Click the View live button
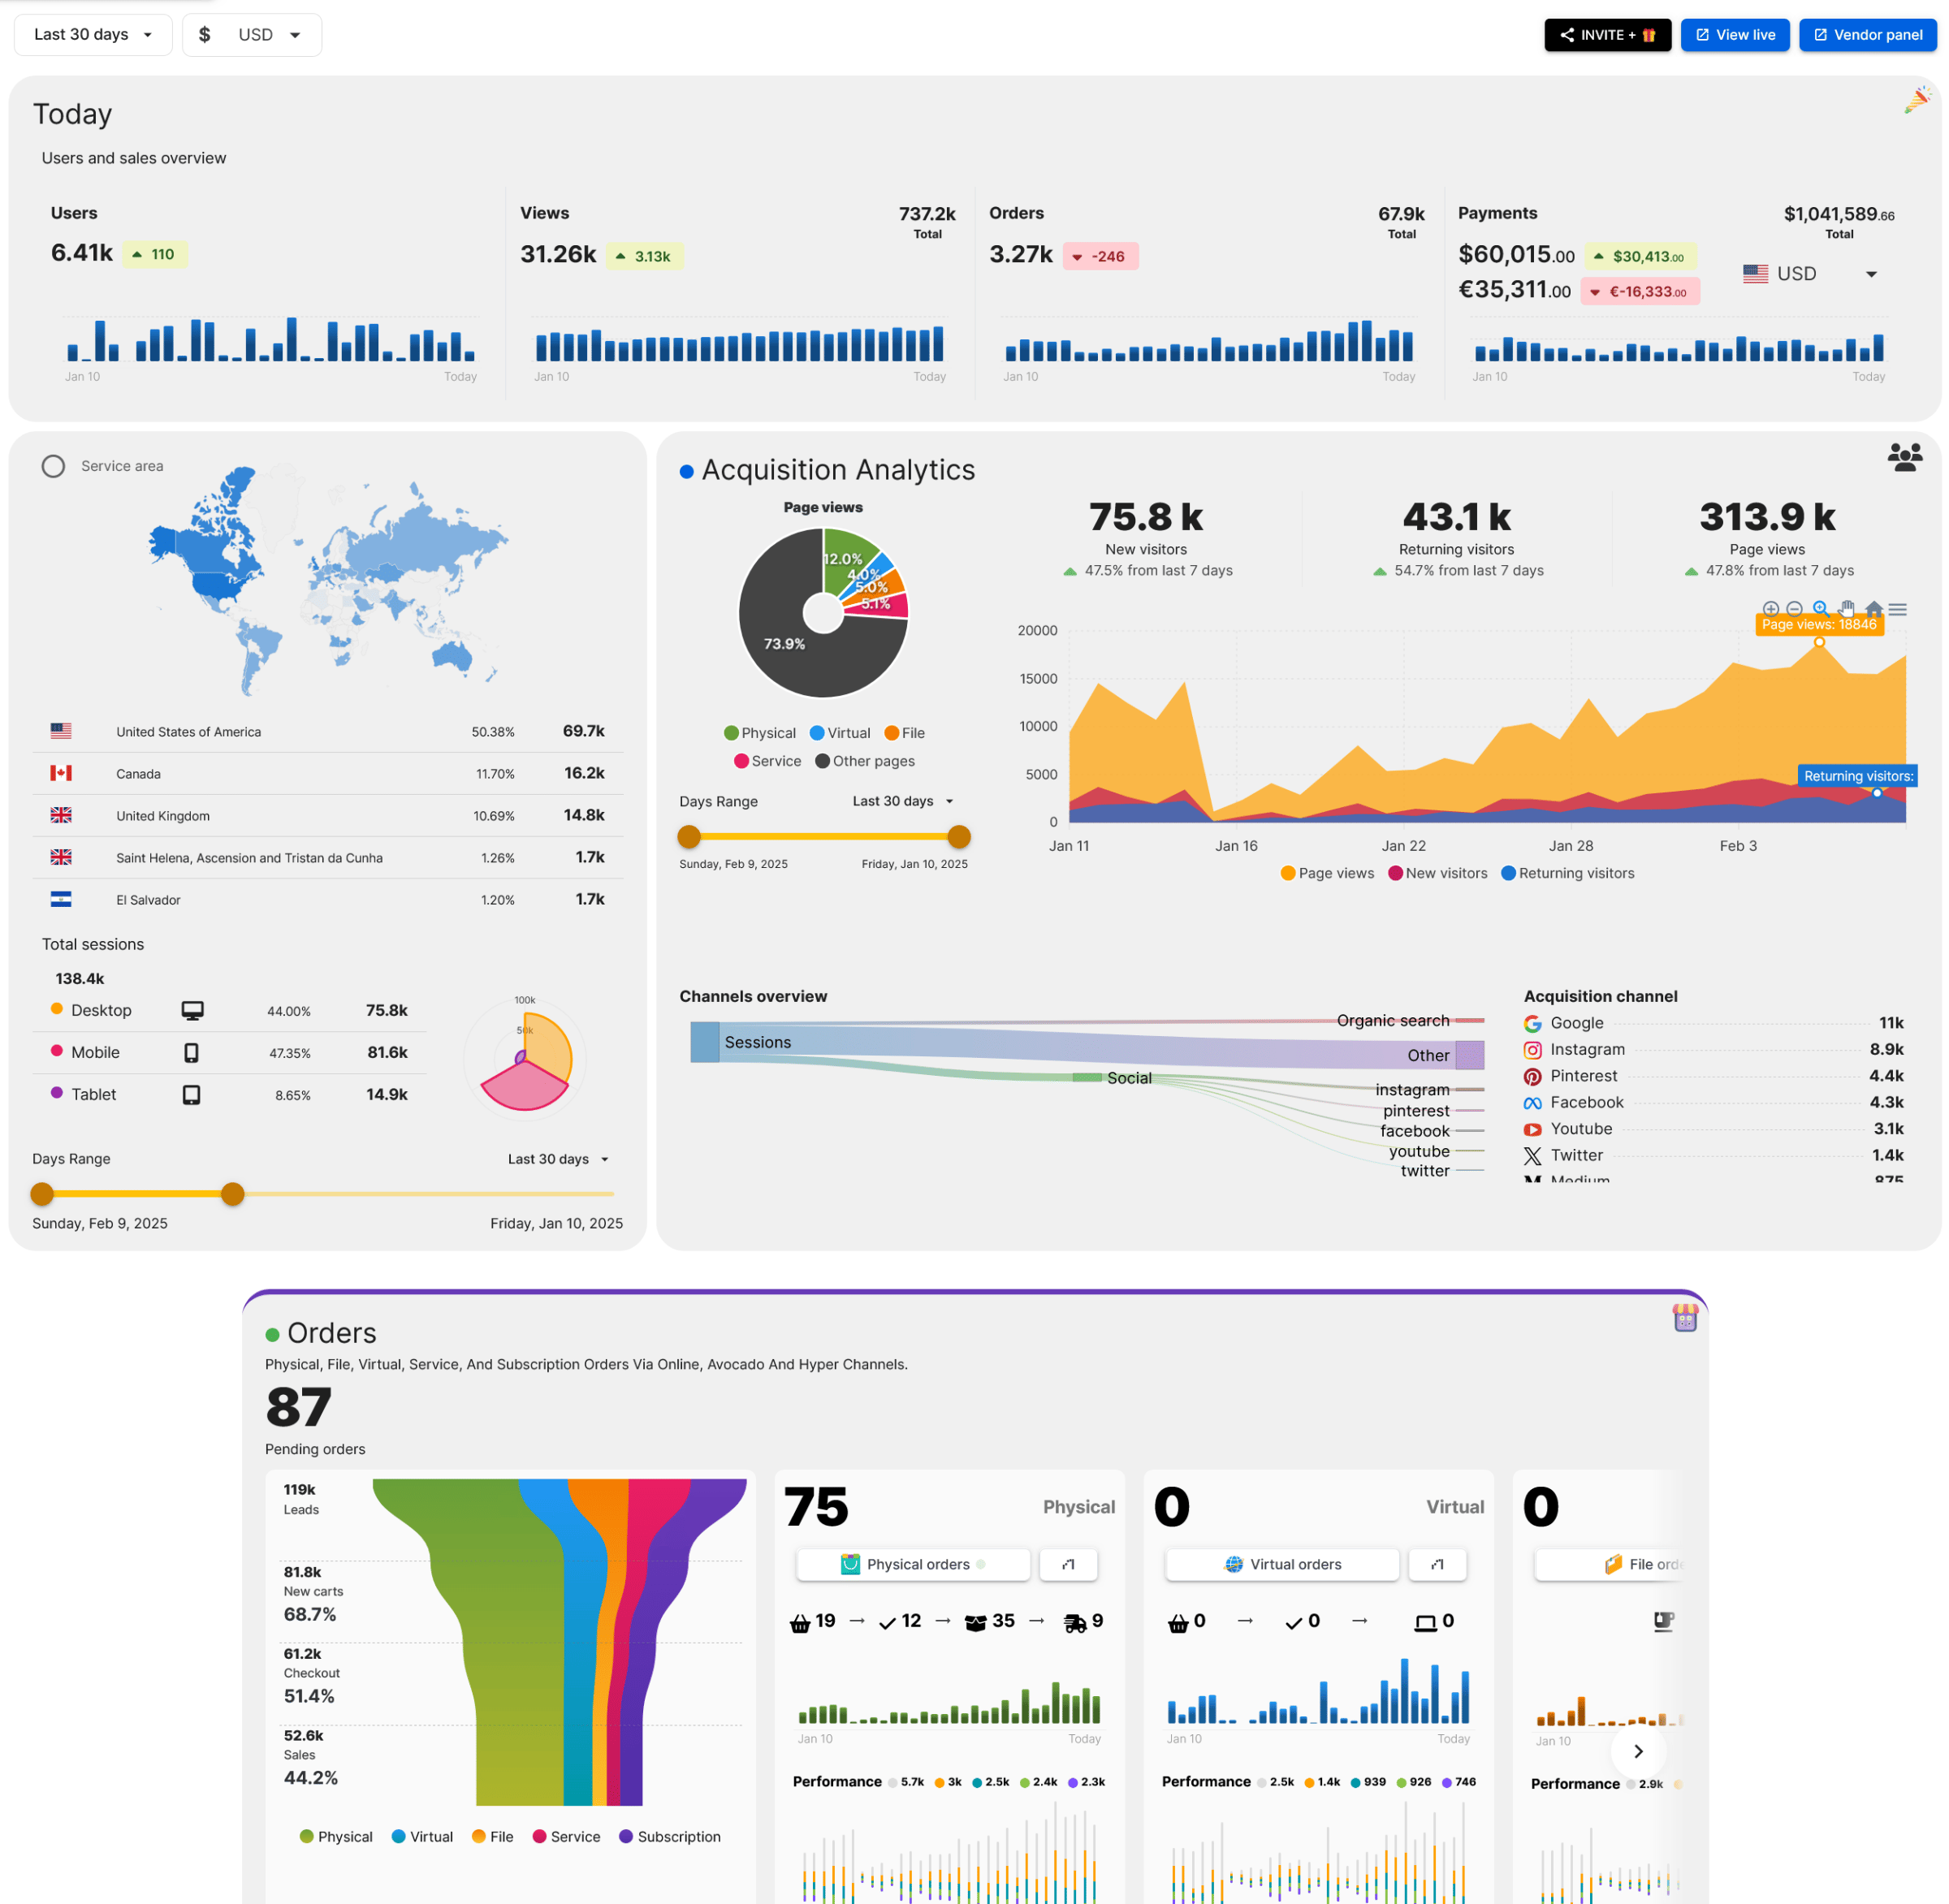This screenshot has width=1949, height=1904. [1734, 35]
